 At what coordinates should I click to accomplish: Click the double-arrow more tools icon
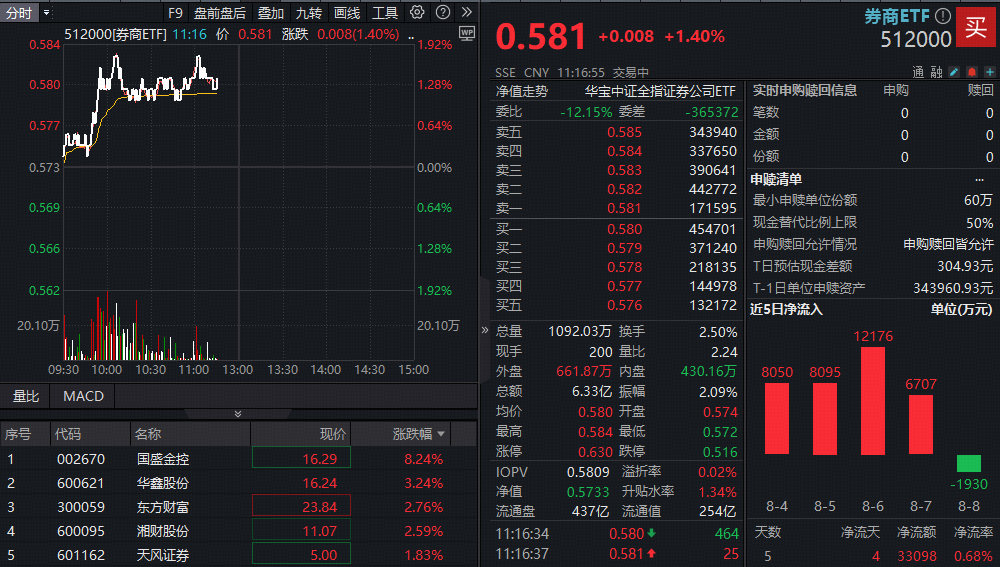click(466, 12)
